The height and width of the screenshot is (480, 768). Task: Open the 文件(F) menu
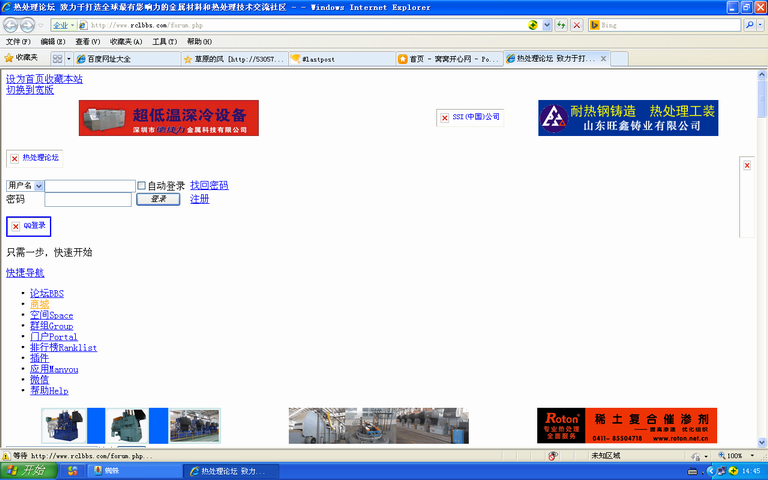click(18, 42)
